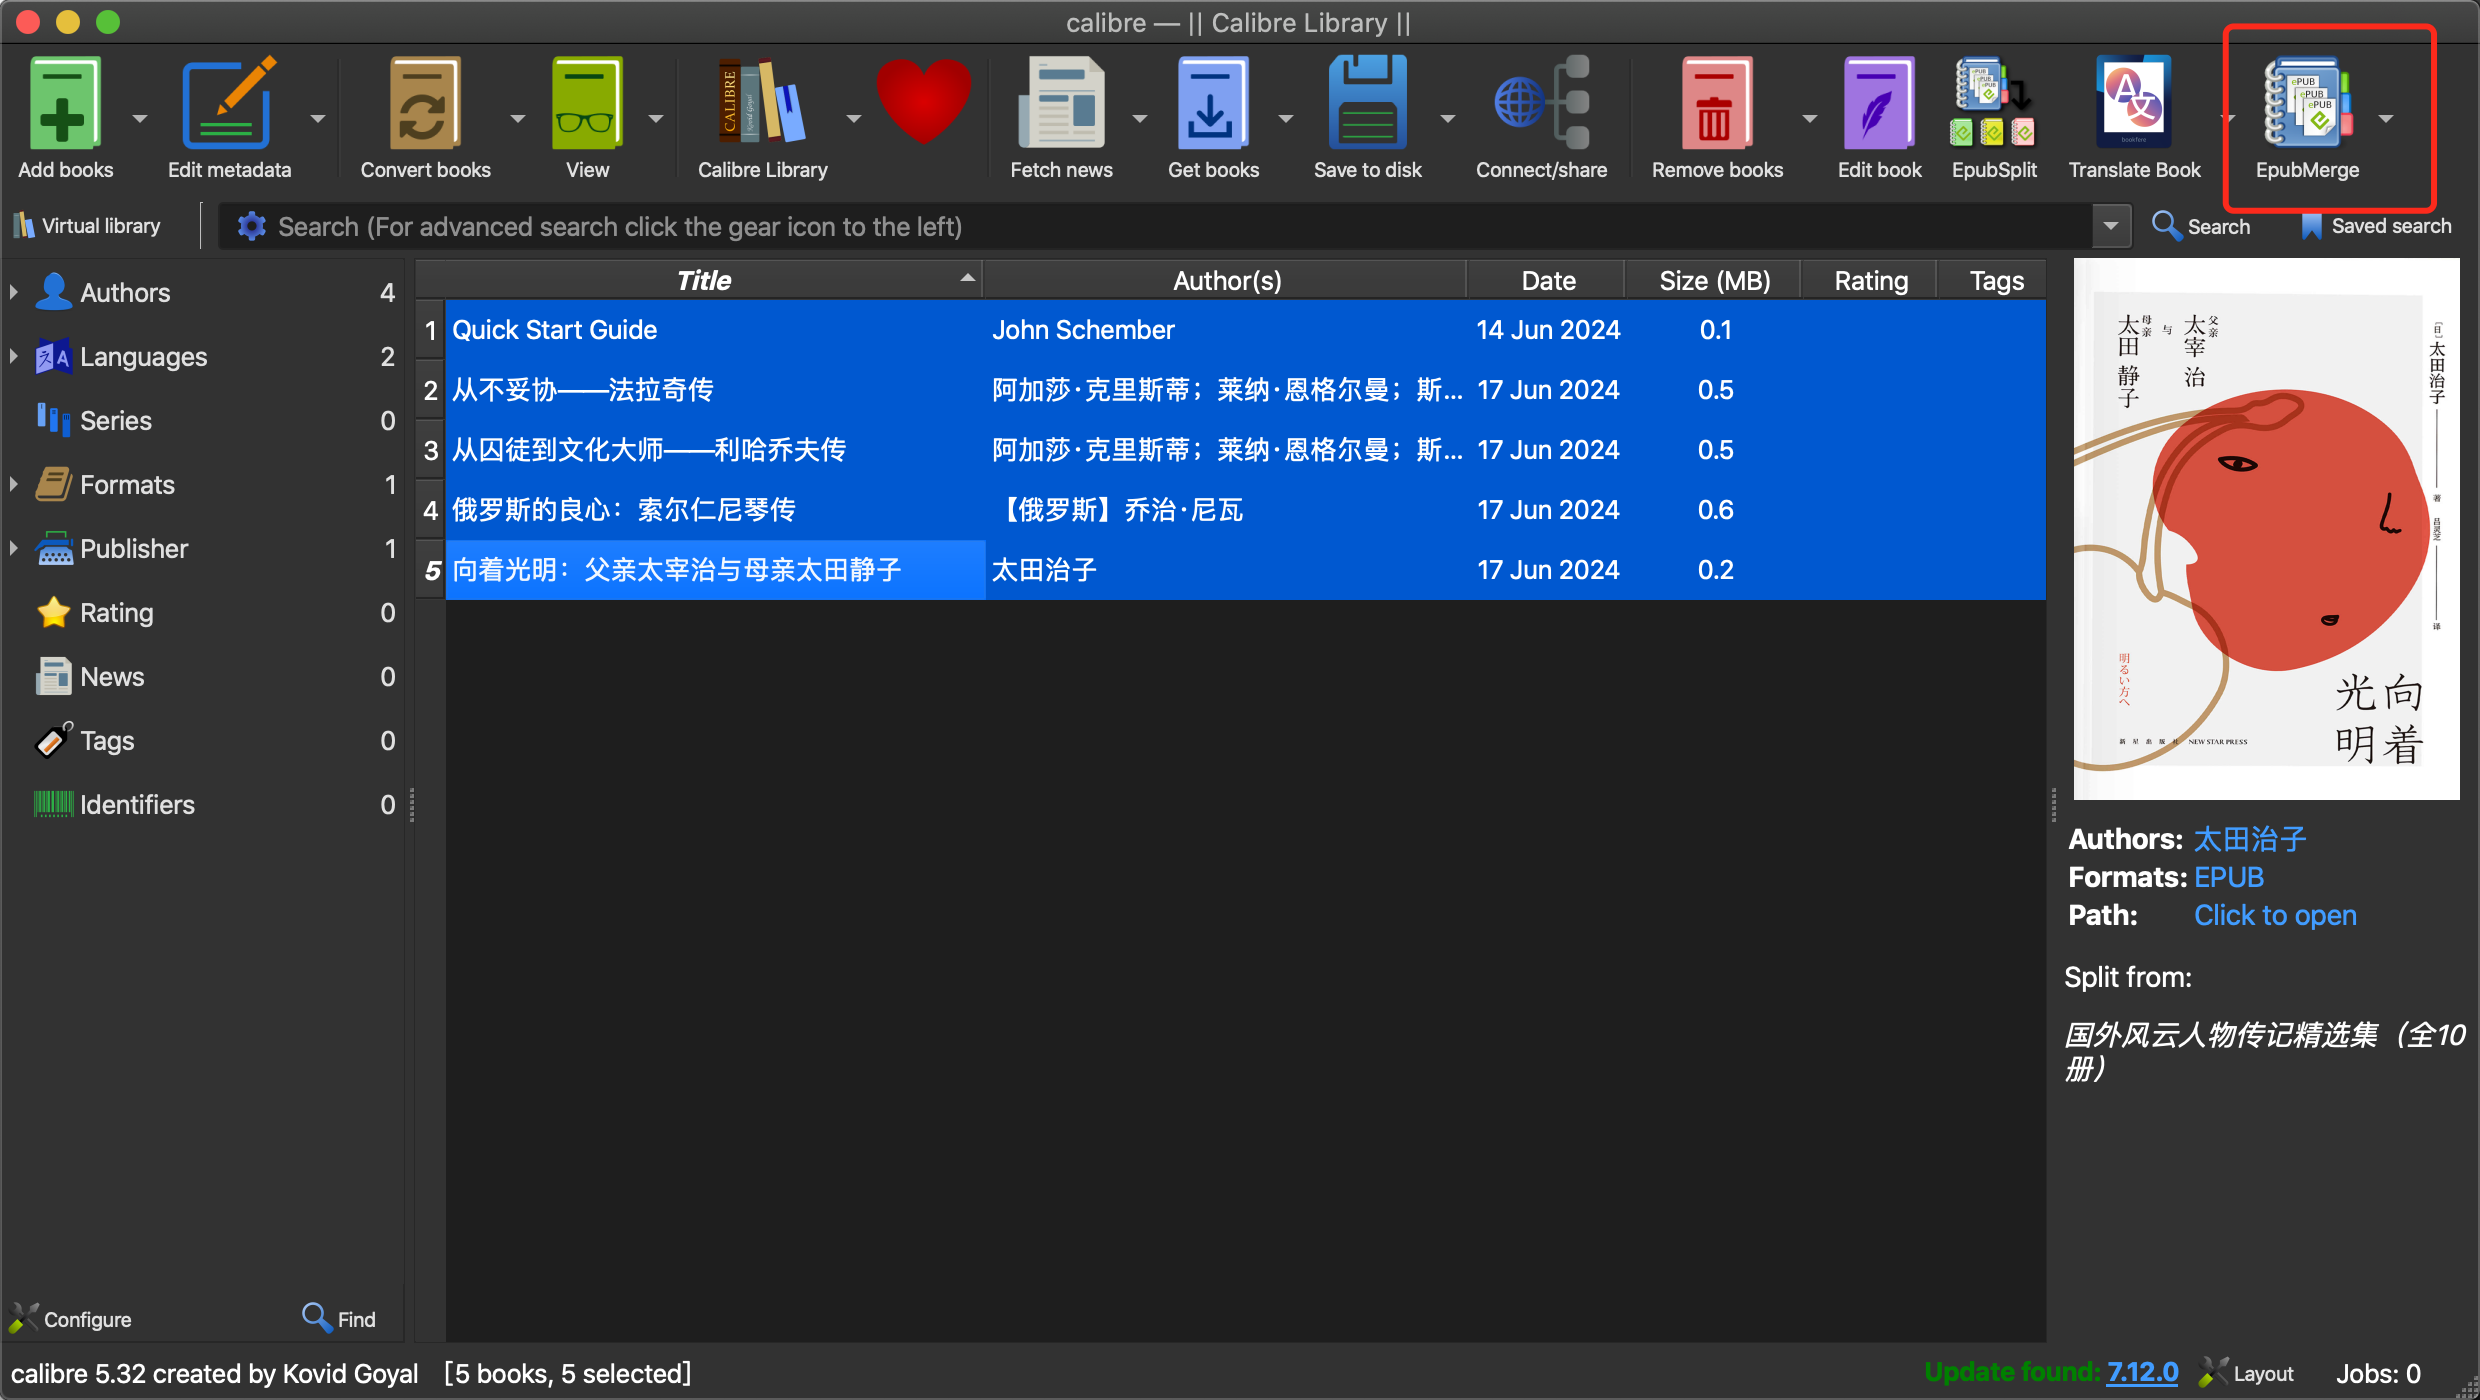Sort by the Author(s) column header

1226,281
